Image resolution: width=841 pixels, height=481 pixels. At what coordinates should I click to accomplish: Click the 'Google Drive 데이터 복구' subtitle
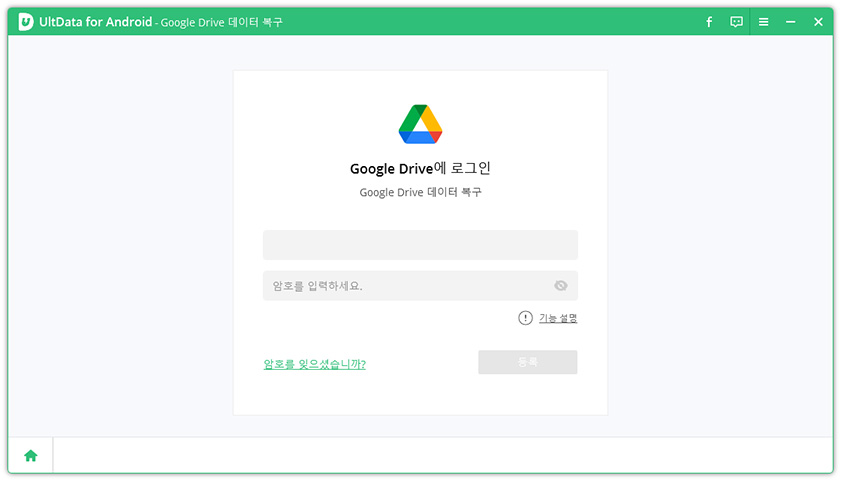420,192
